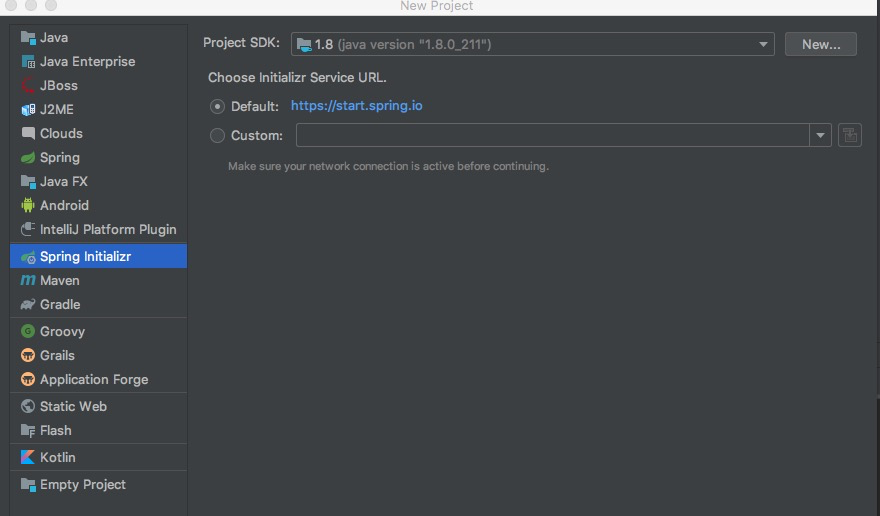Click the Java folder icon
880x516 pixels.
(x=28, y=38)
